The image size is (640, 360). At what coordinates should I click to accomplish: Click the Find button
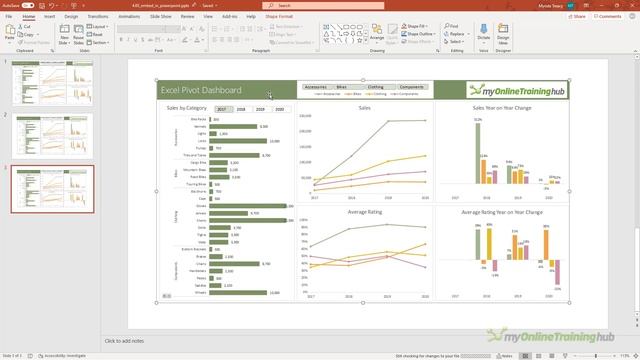click(451, 26)
